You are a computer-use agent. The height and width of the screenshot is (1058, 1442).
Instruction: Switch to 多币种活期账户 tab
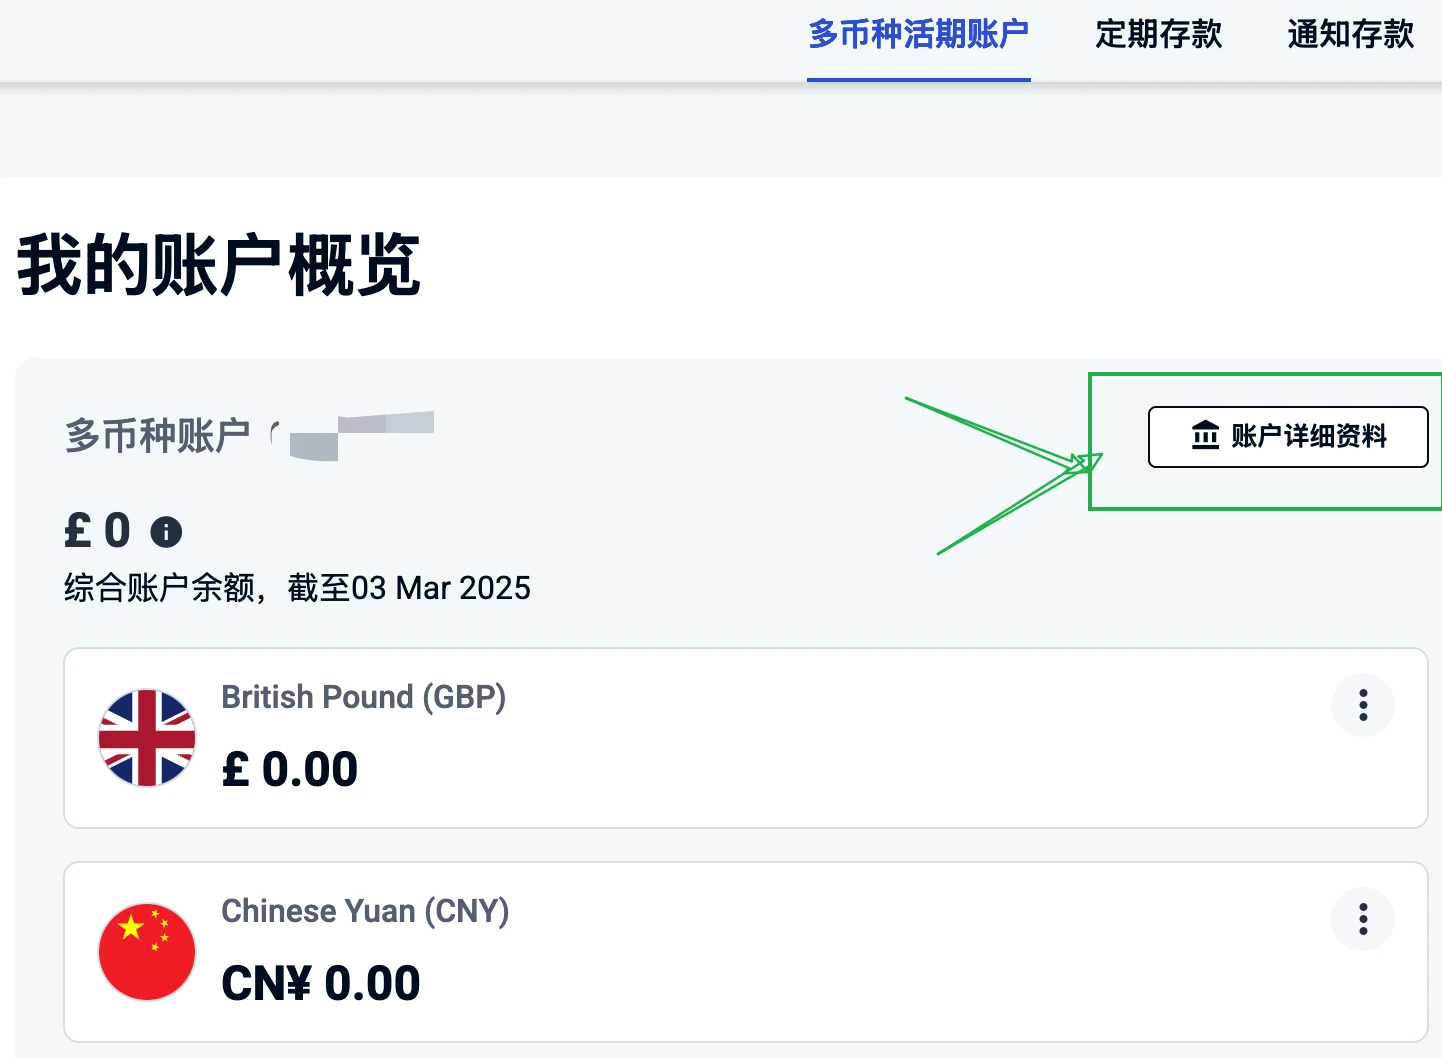point(919,35)
